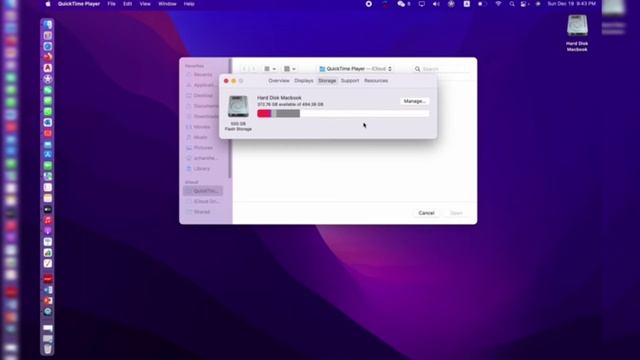The width and height of the screenshot is (640, 360).
Task: Select Shared in the dialog sidebar
Action: (x=203, y=212)
